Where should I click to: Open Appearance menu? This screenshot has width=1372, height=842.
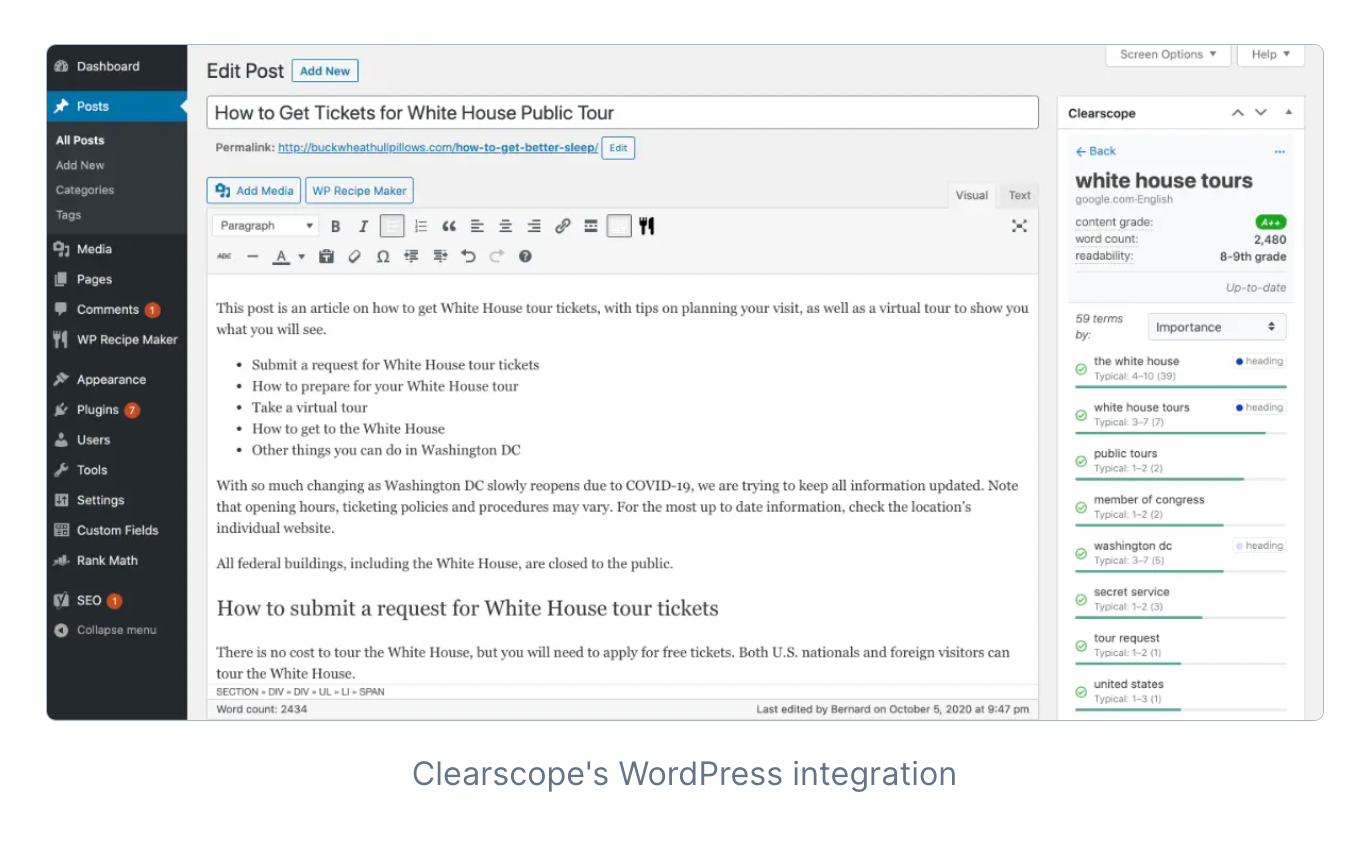(117, 379)
